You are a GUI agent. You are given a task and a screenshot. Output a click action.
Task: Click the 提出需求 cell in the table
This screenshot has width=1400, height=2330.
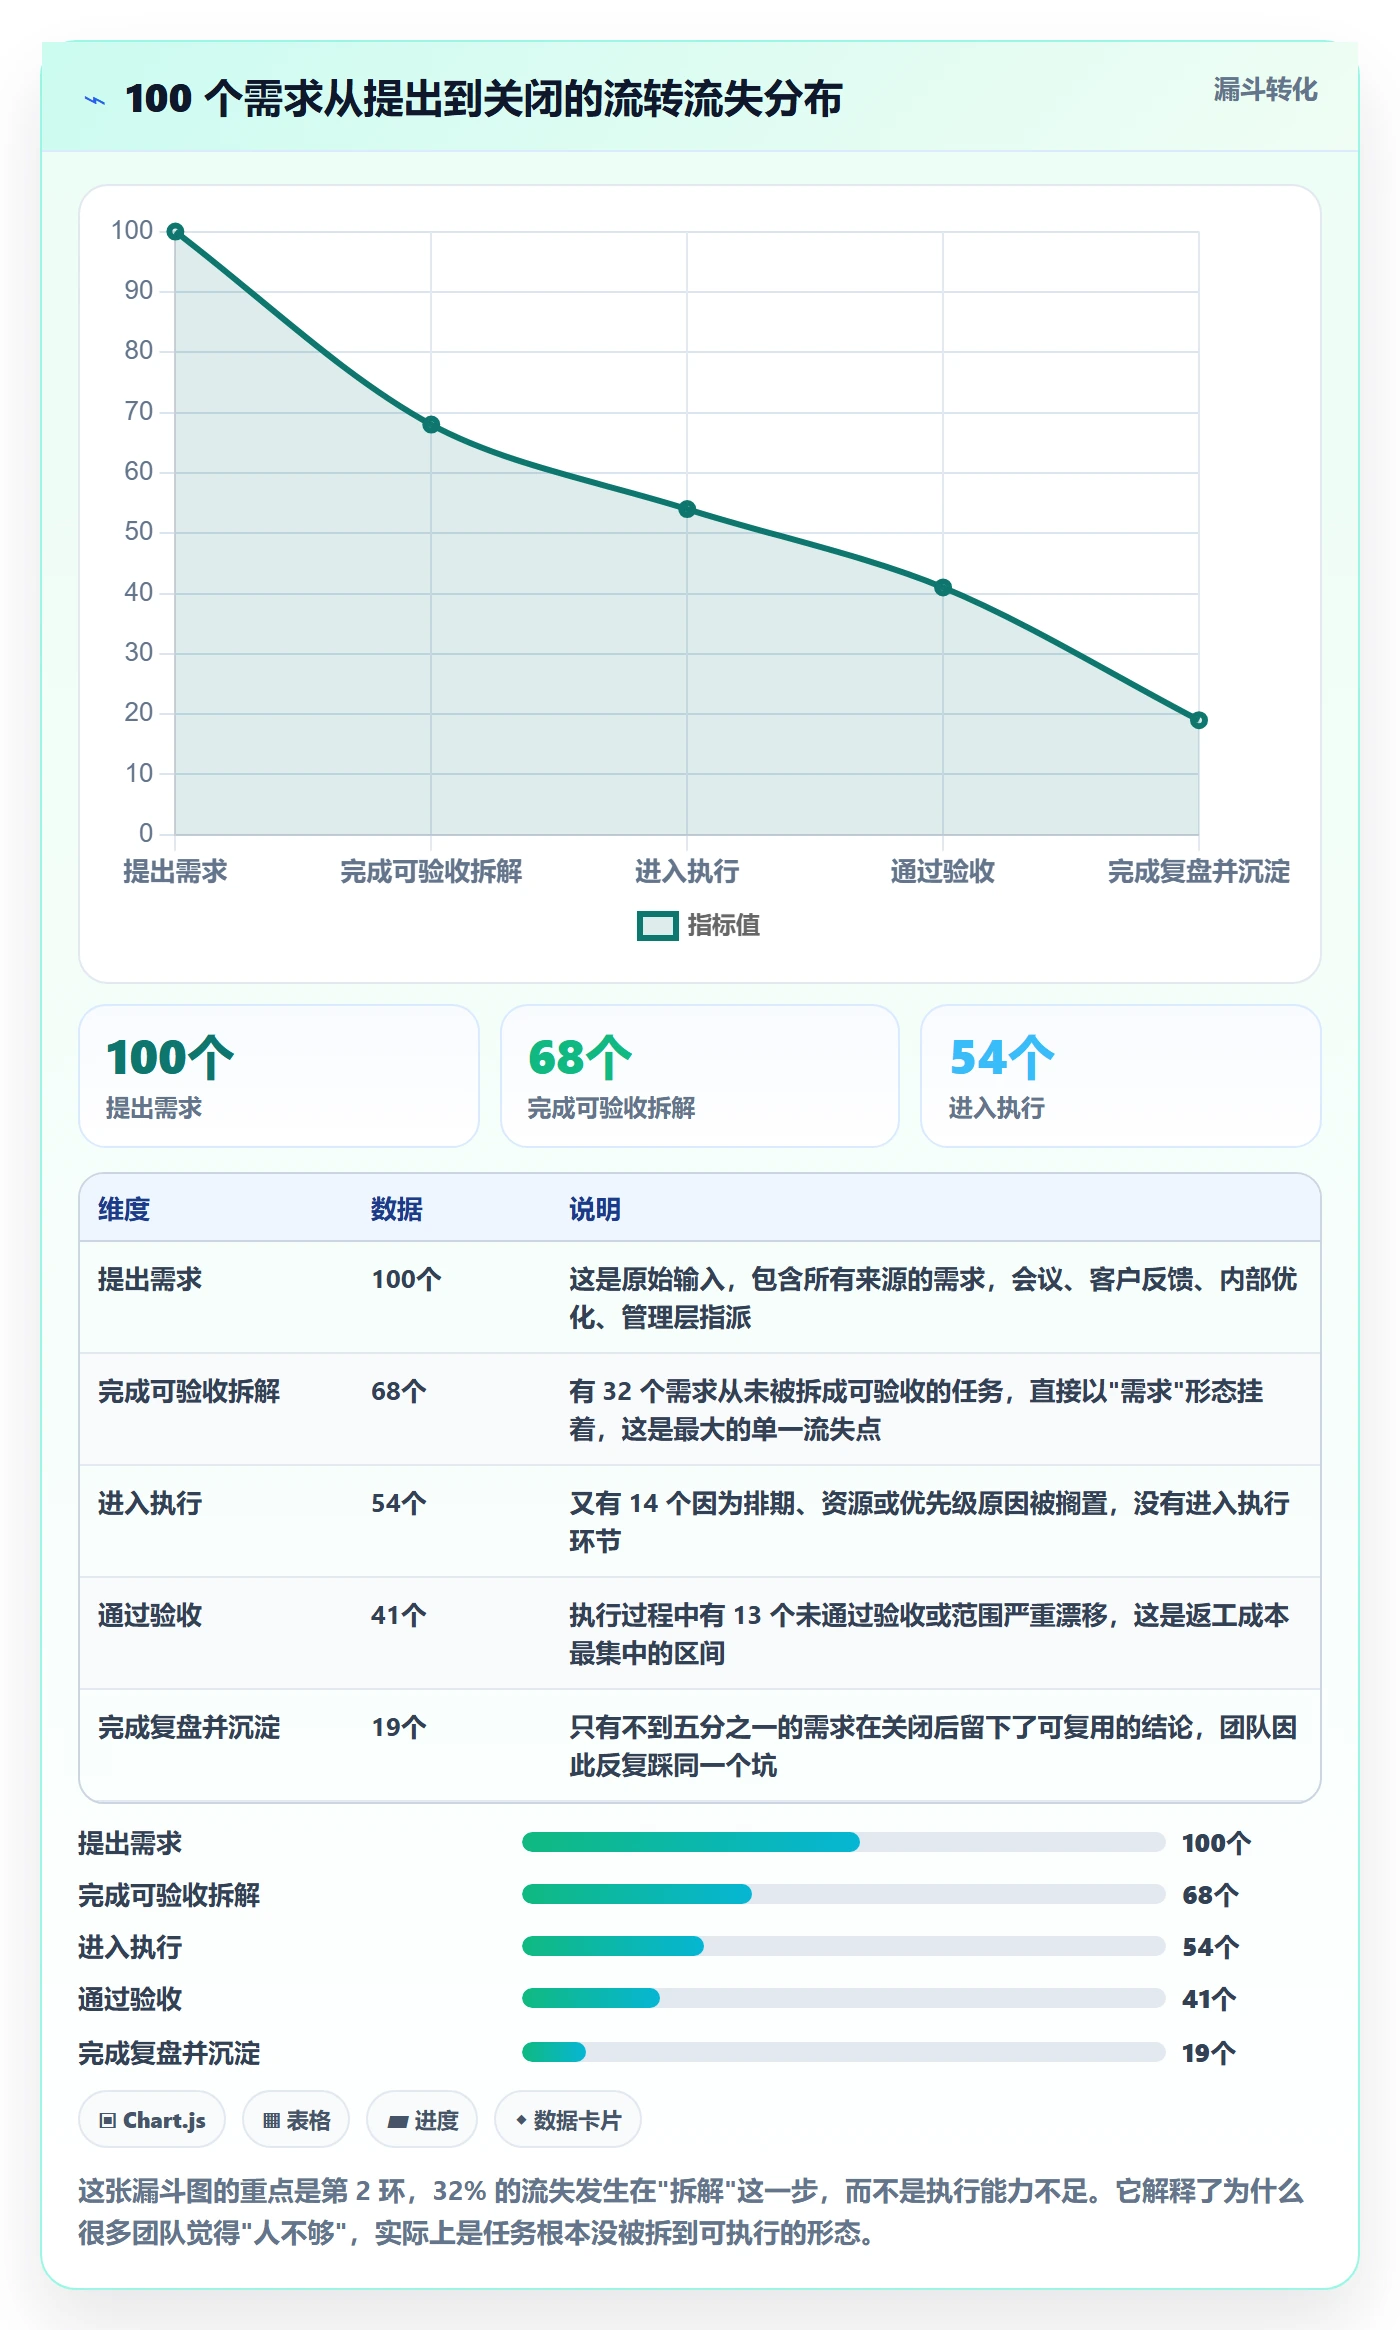tap(150, 1279)
